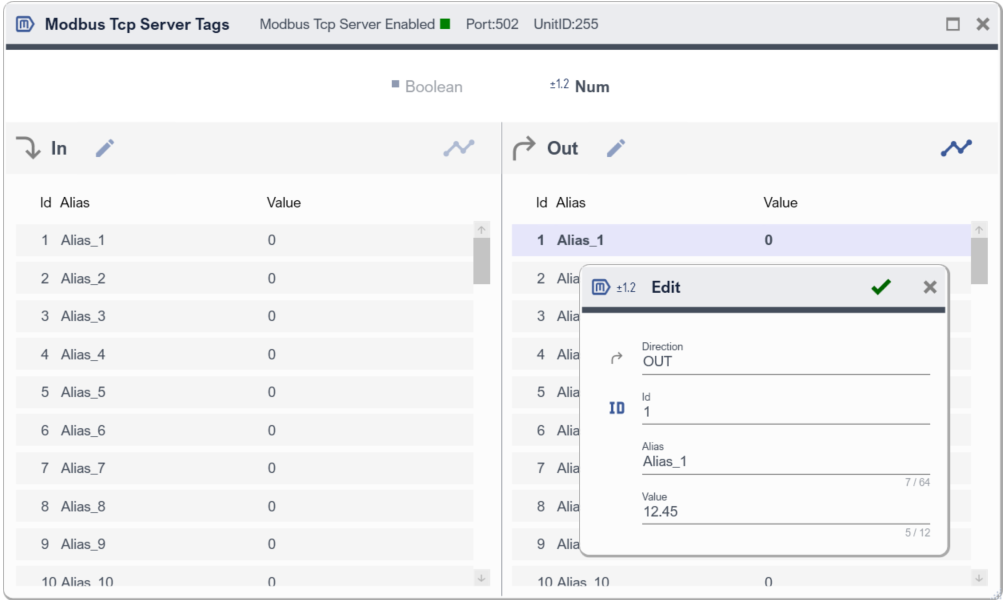Switch to the Boolean tag type tab
1007x602 pixels.
point(427,87)
